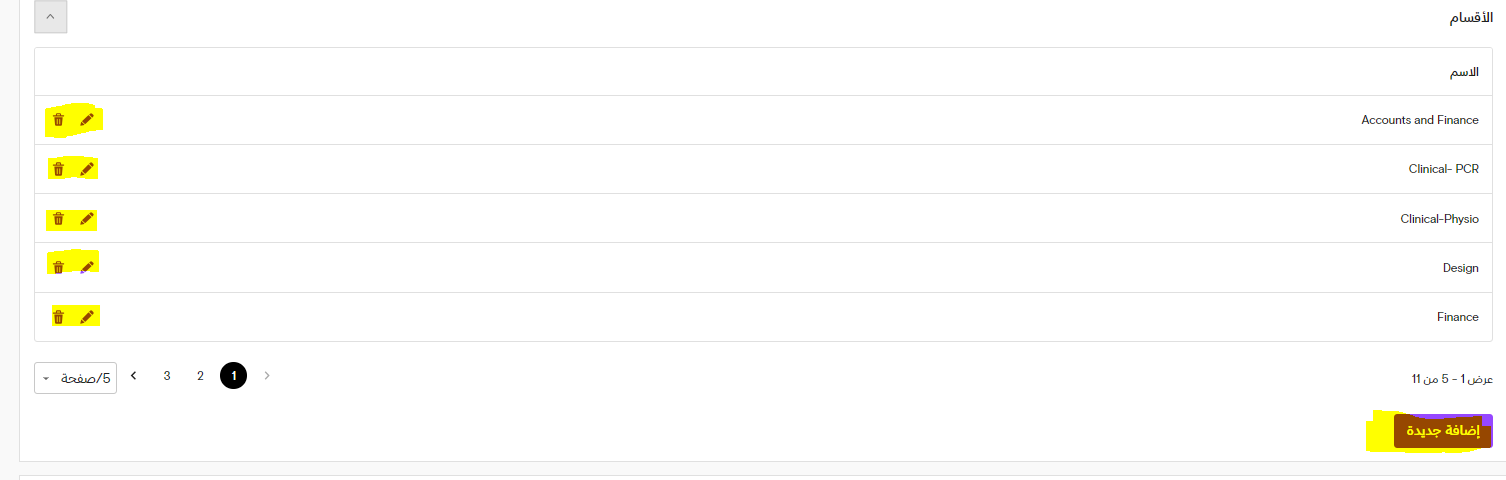Delete the Design department row
The image size is (1506, 480).
(x=58, y=267)
